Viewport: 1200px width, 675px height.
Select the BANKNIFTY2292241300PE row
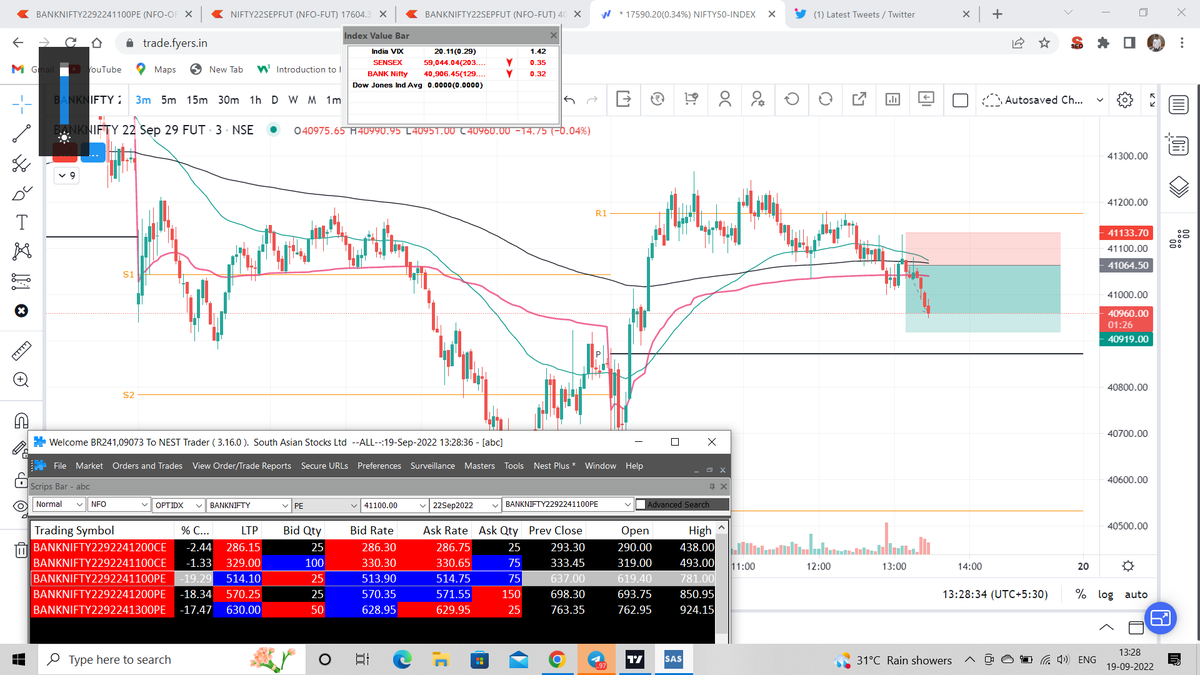(373, 610)
